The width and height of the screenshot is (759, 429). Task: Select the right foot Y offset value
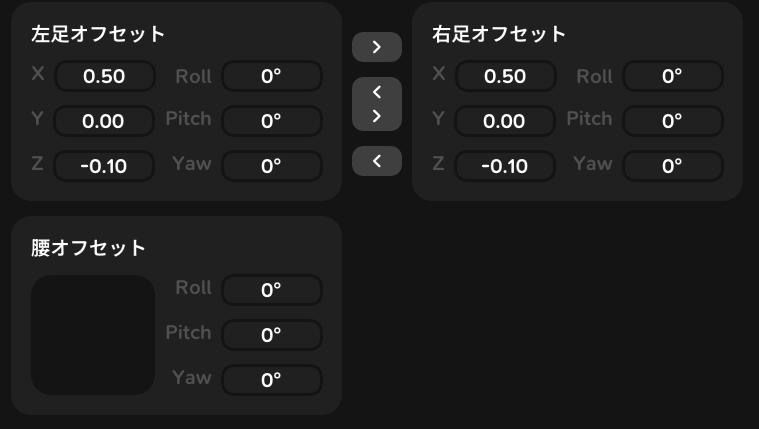tap(505, 121)
